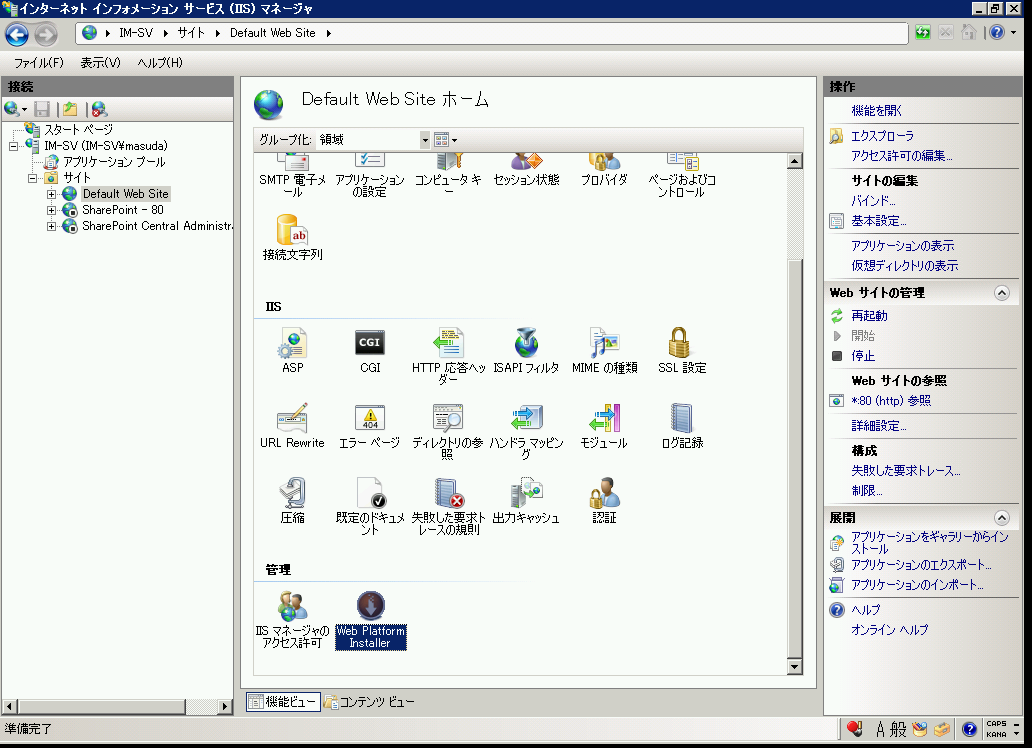This screenshot has width=1032, height=748.
Task: Click the features pane scroll-down arrow
Action: [795, 667]
